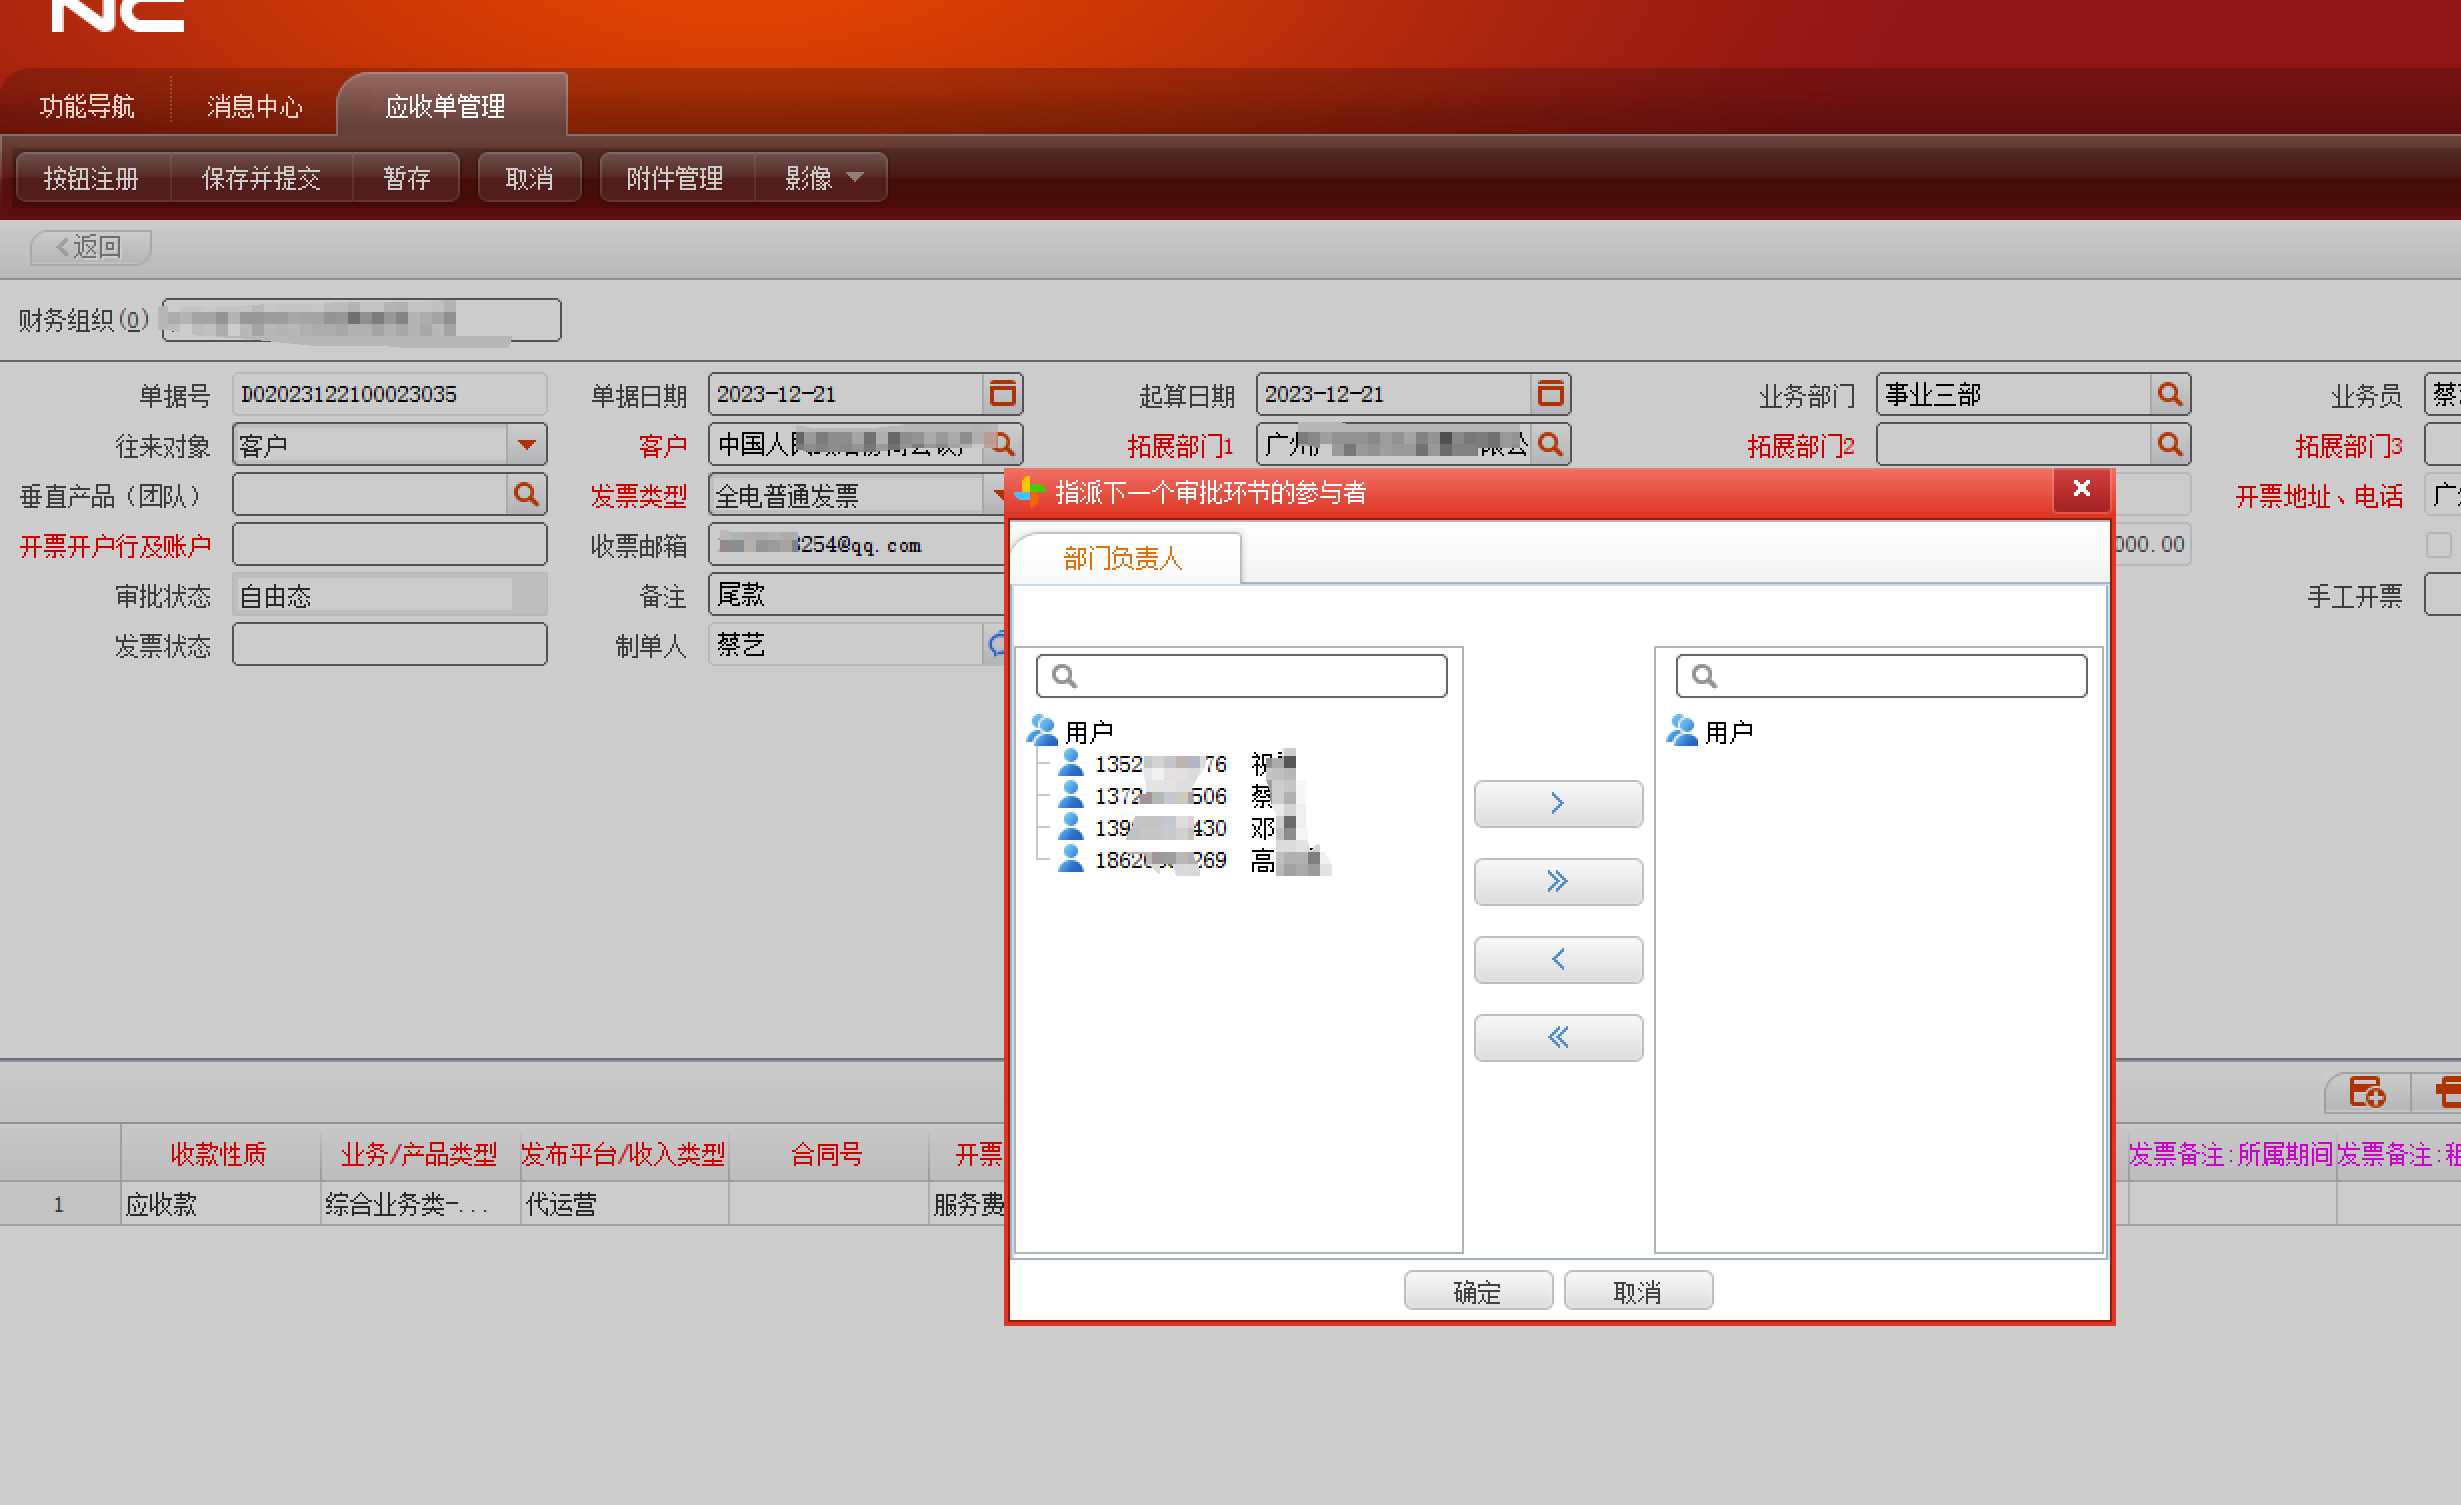Image resolution: width=2461 pixels, height=1505 pixels.
Task: Click right 用户 root node in dialog
Action: coord(1711,732)
